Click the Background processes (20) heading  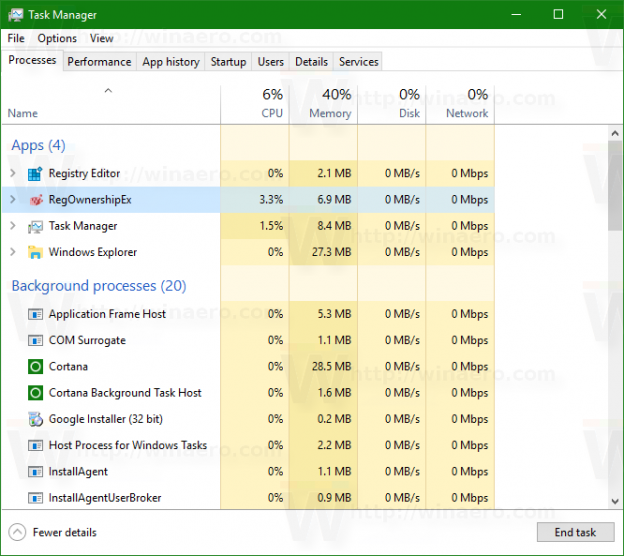tap(99, 286)
